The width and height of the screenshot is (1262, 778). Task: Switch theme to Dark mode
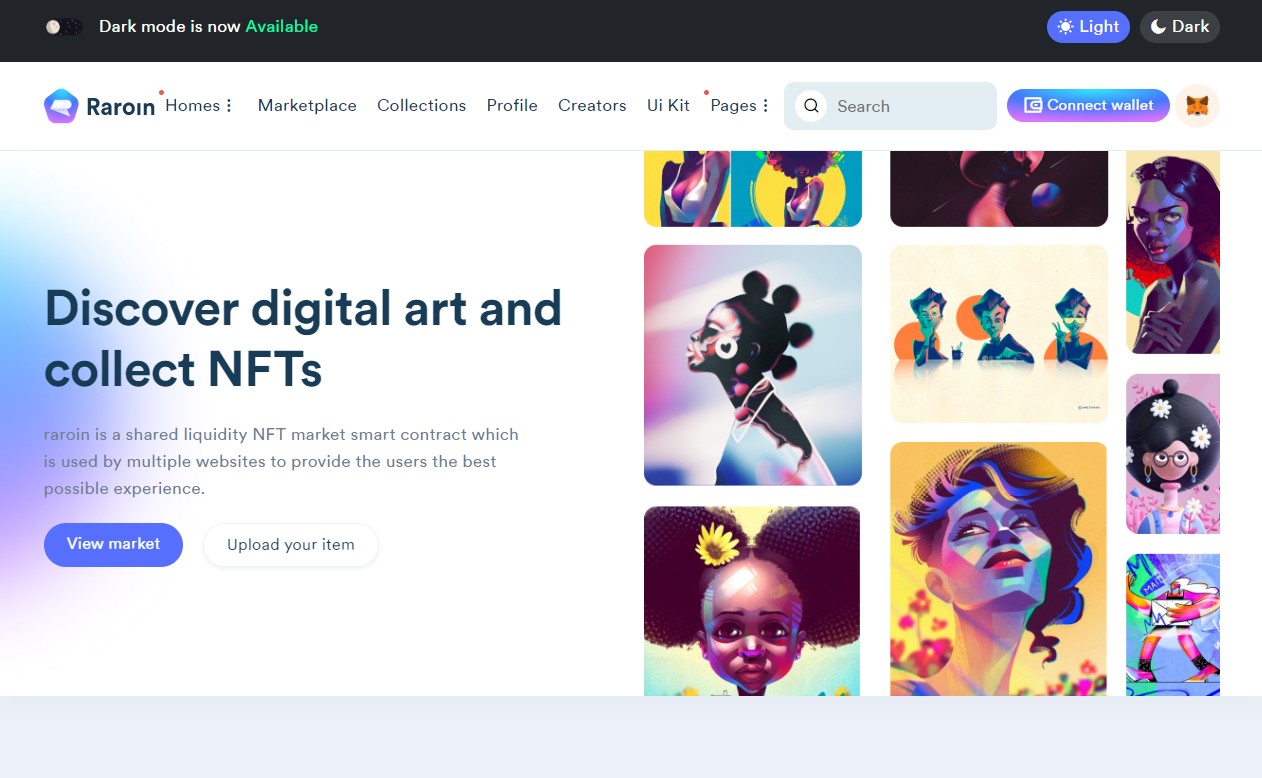(1180, 27)
